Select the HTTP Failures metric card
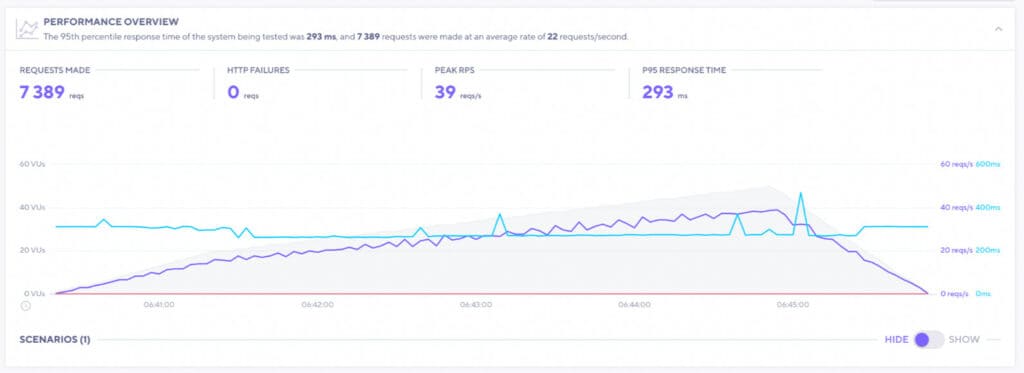Screen dimensions: 1024x373 317,83
